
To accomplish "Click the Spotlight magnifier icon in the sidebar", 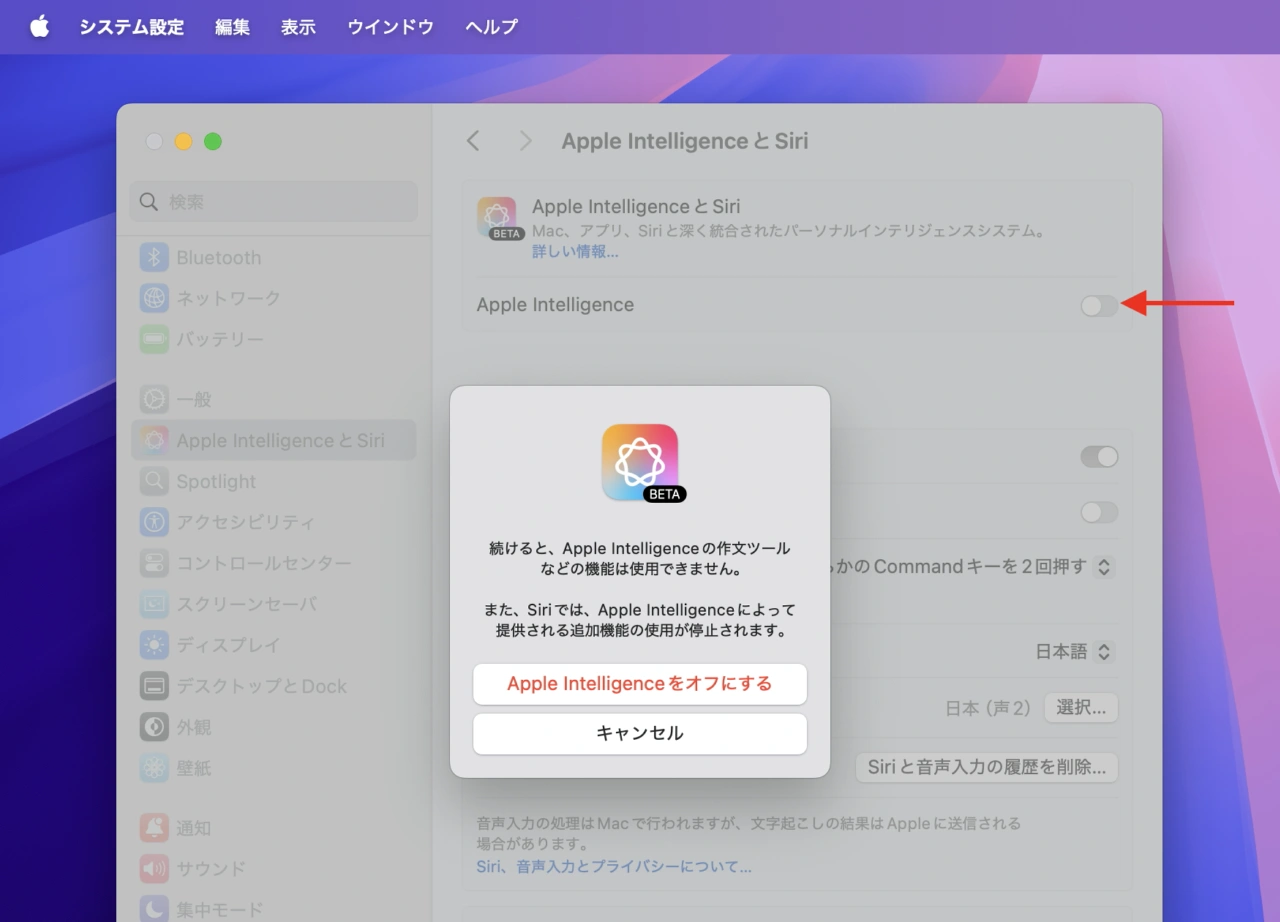I will (x=154, y=481).
